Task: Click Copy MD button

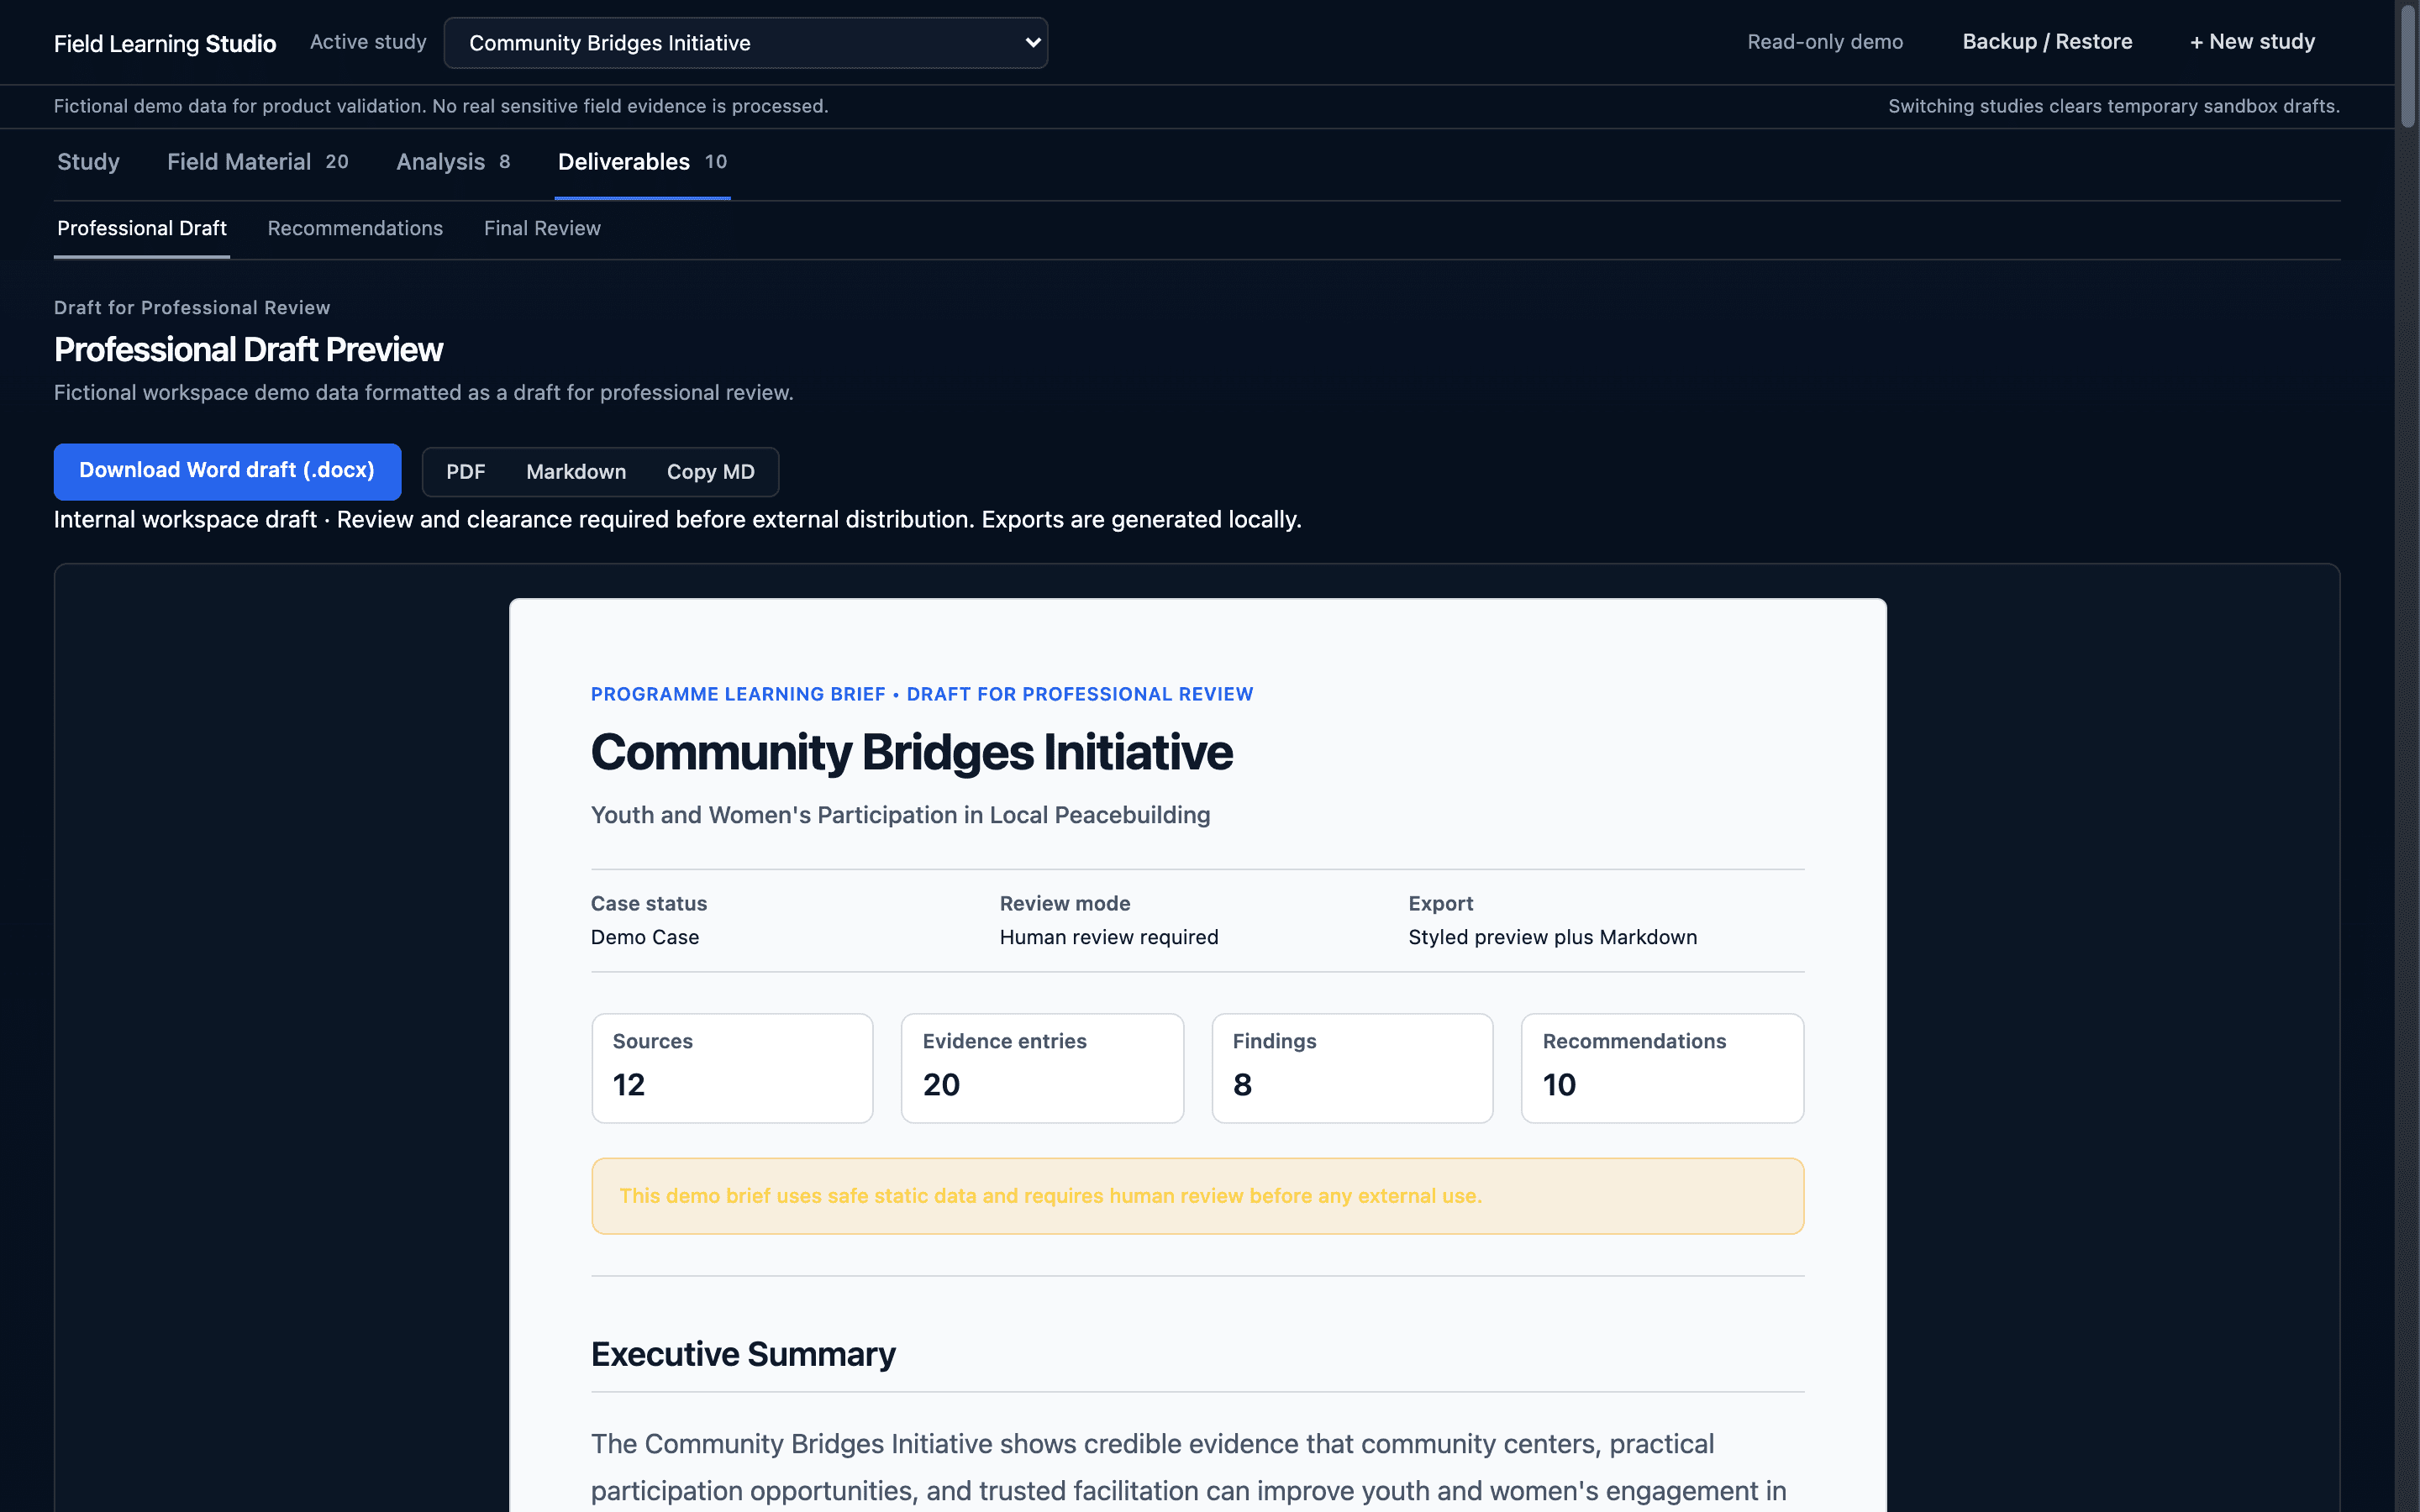Action: click(711, 472)
